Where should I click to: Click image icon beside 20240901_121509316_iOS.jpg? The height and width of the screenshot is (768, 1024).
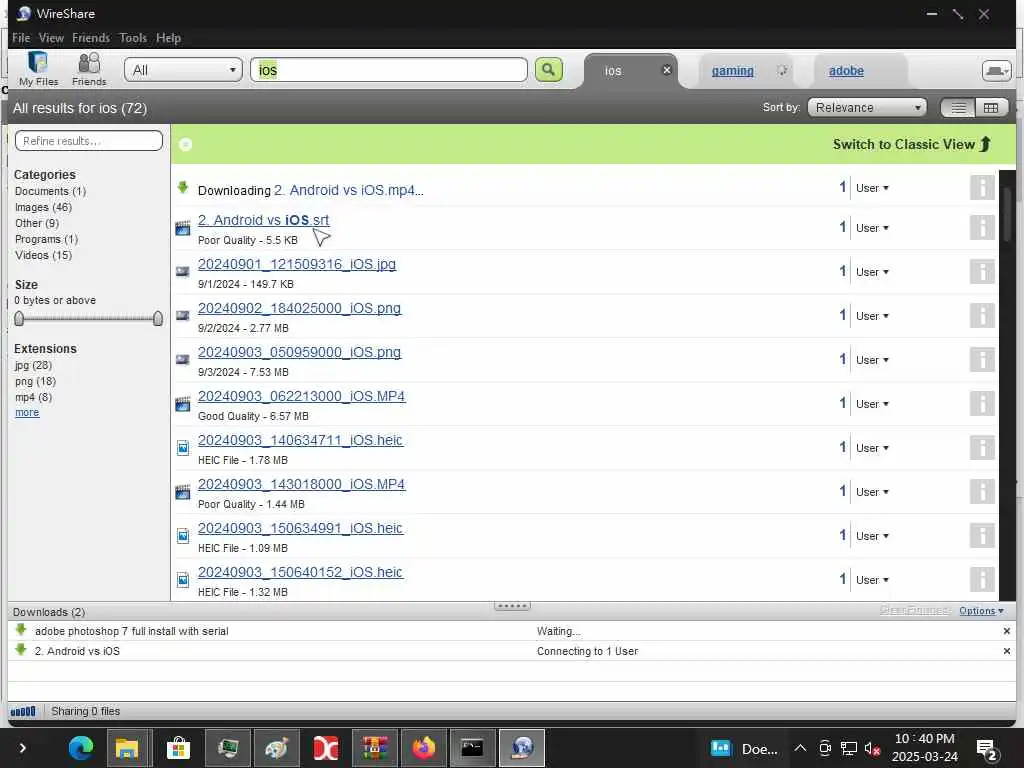[x=183, y=272]
